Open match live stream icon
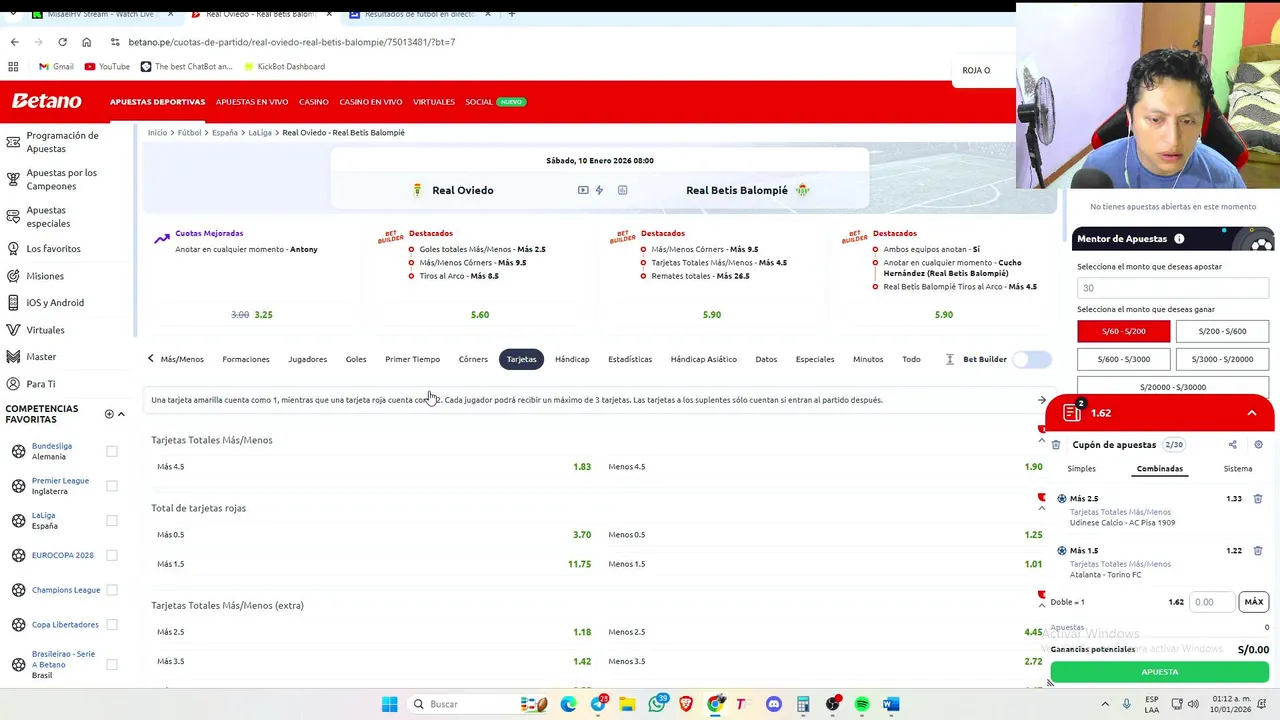1280x720 pixels. pyautogui.click(x=583, y=190)
